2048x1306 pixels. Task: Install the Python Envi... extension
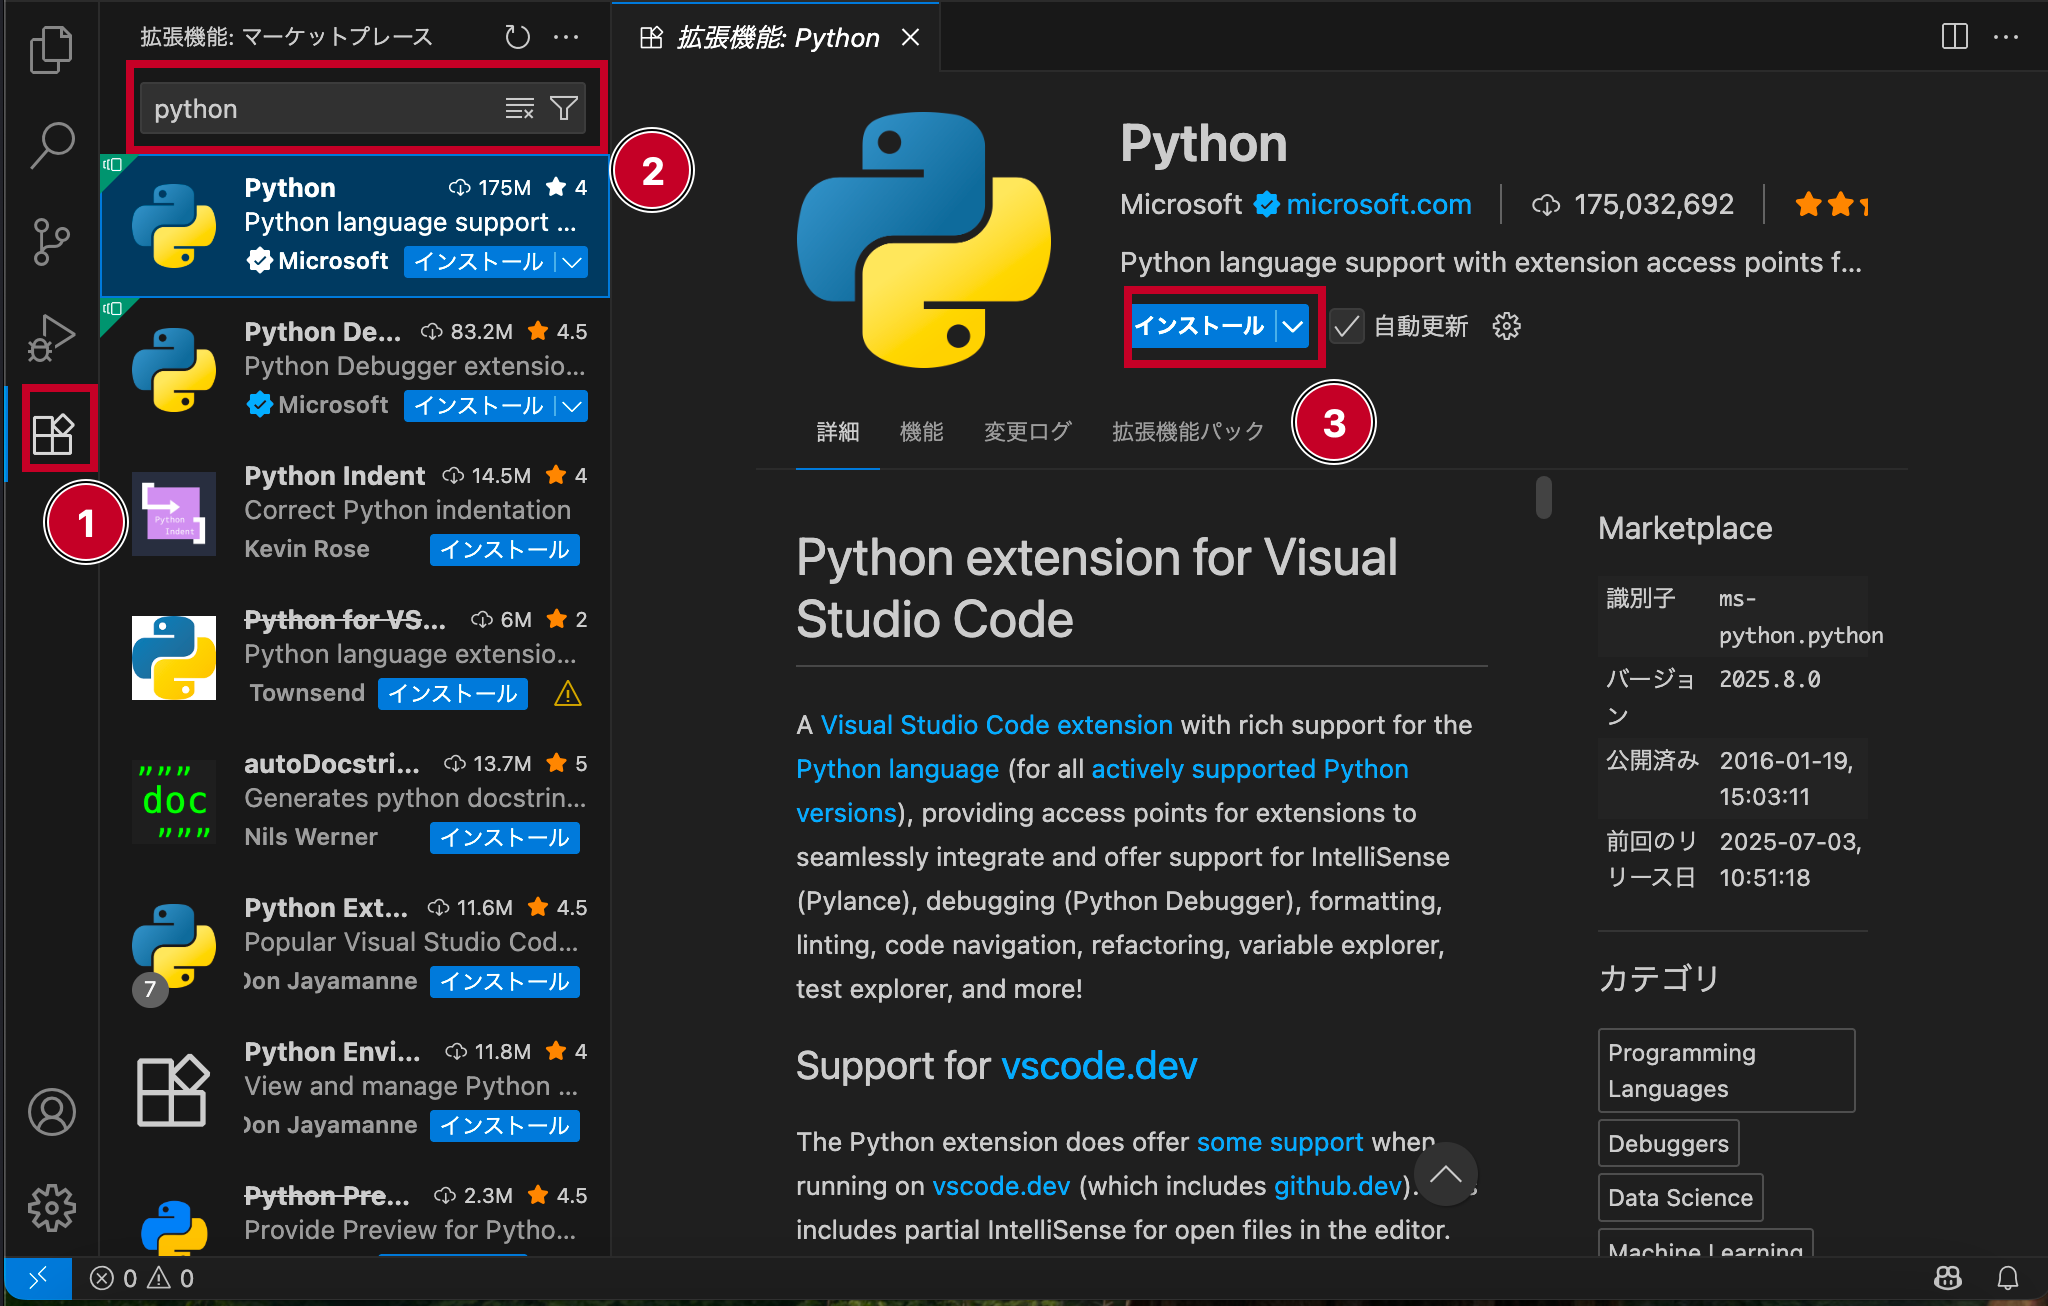tap(505, 1126)
